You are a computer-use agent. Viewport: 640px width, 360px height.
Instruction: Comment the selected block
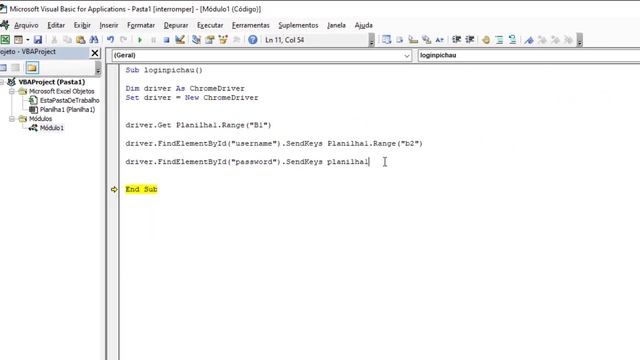point(499,40)
